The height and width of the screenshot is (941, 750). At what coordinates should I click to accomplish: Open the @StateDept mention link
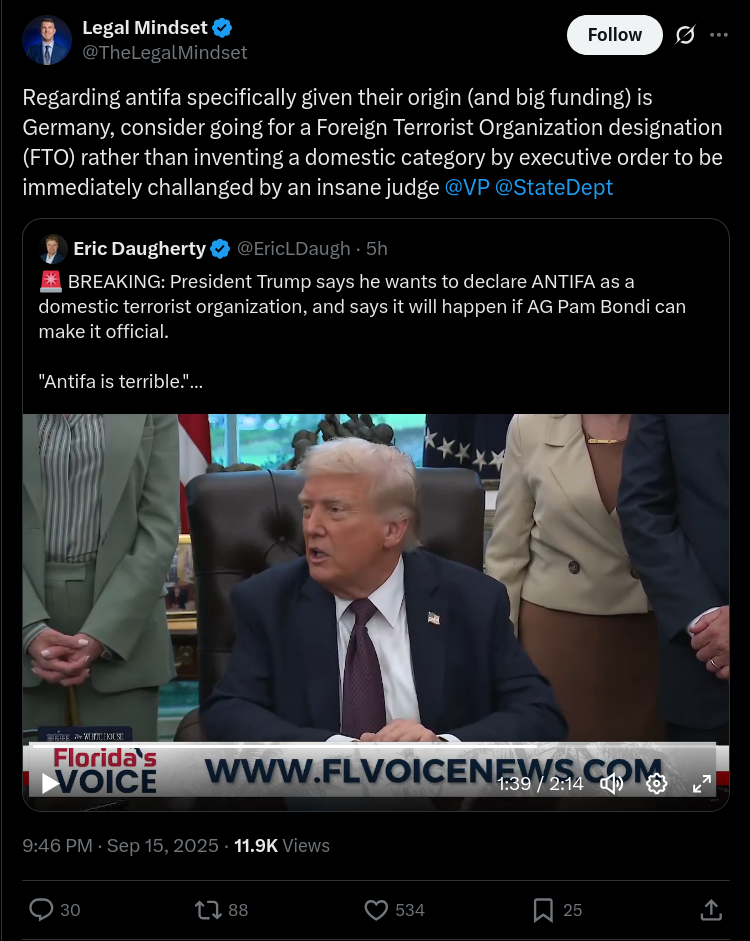click(554, 187)
